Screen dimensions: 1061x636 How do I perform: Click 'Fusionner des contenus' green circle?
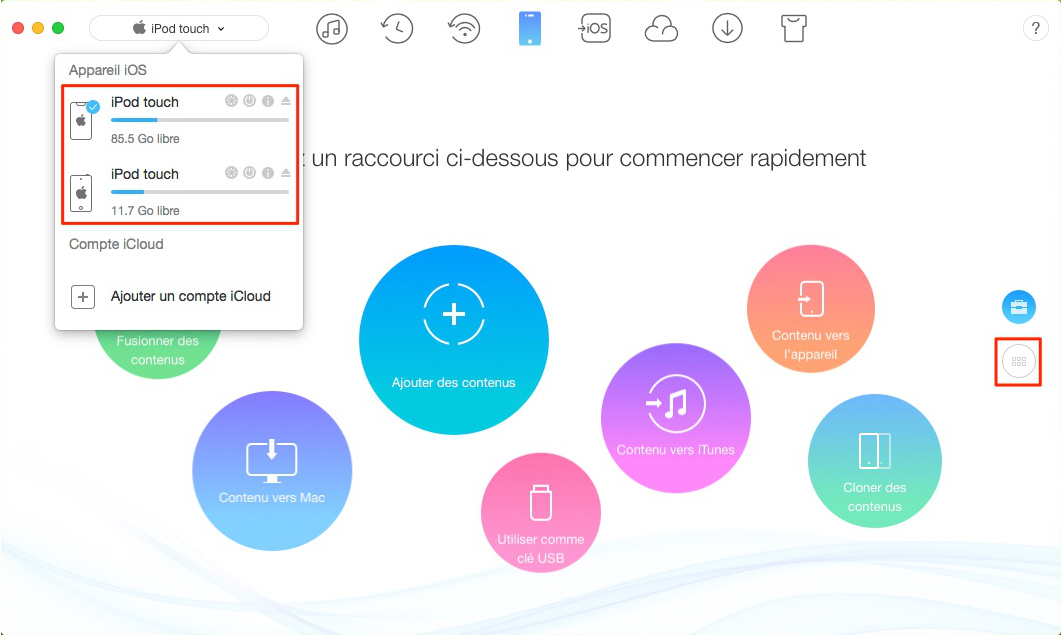[158, 353]
